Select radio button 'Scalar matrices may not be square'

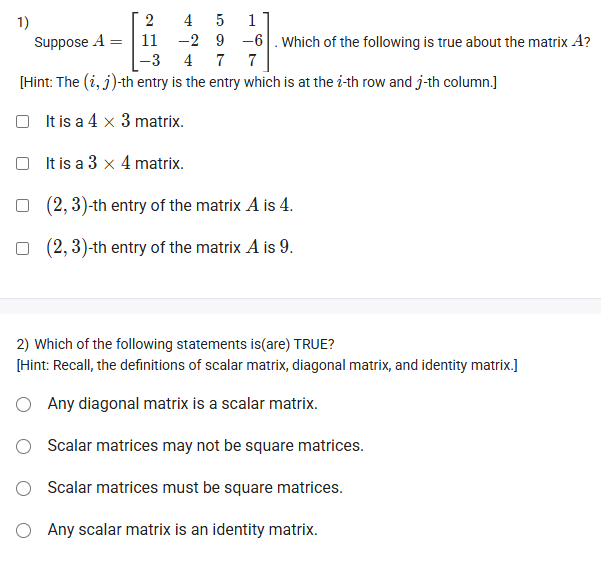click(24, 446)
